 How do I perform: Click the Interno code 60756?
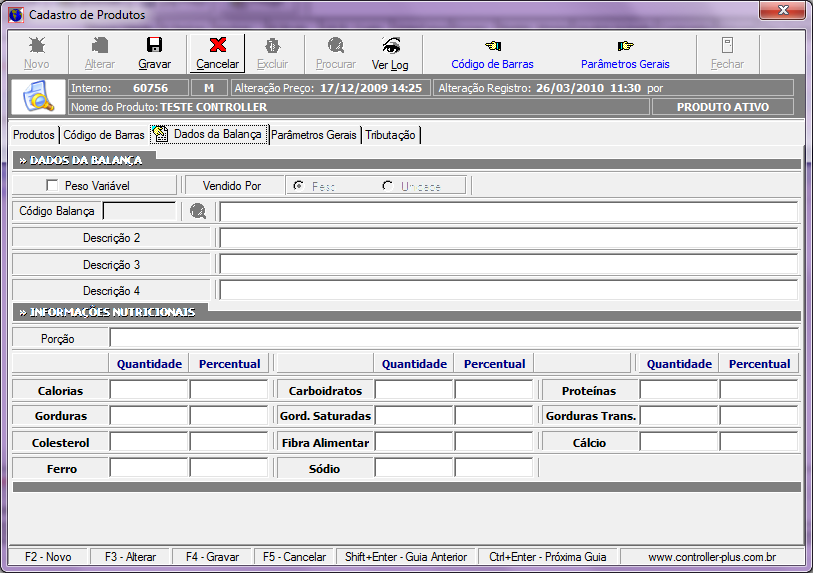pyautogui.click(x=150, y=88)
